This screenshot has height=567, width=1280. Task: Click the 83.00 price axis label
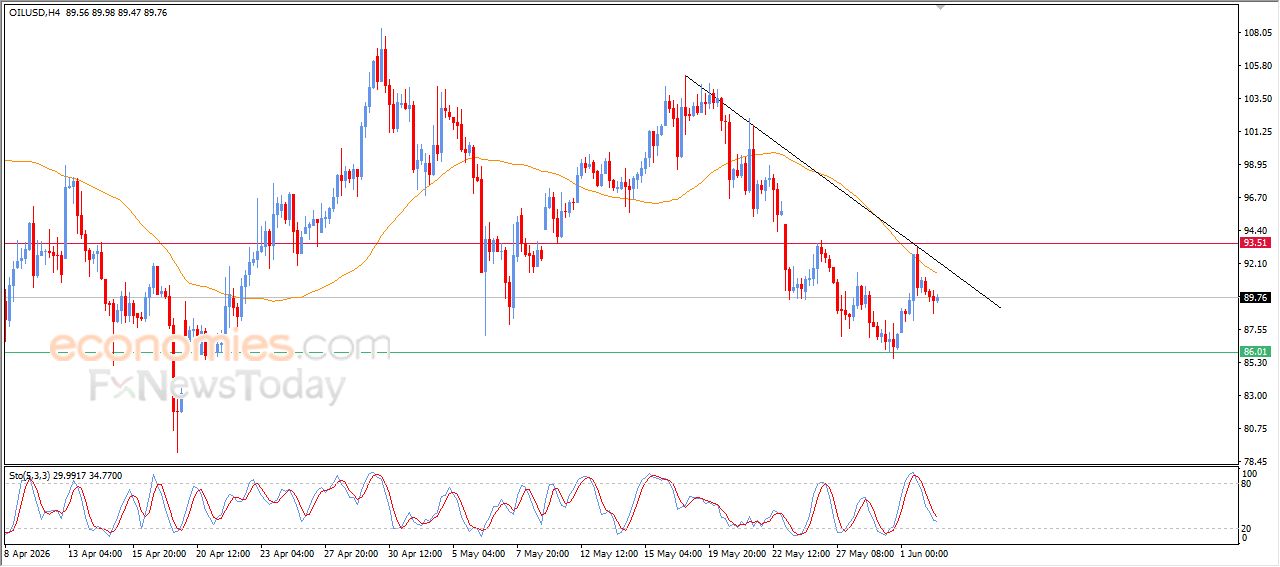(1257, 396)
